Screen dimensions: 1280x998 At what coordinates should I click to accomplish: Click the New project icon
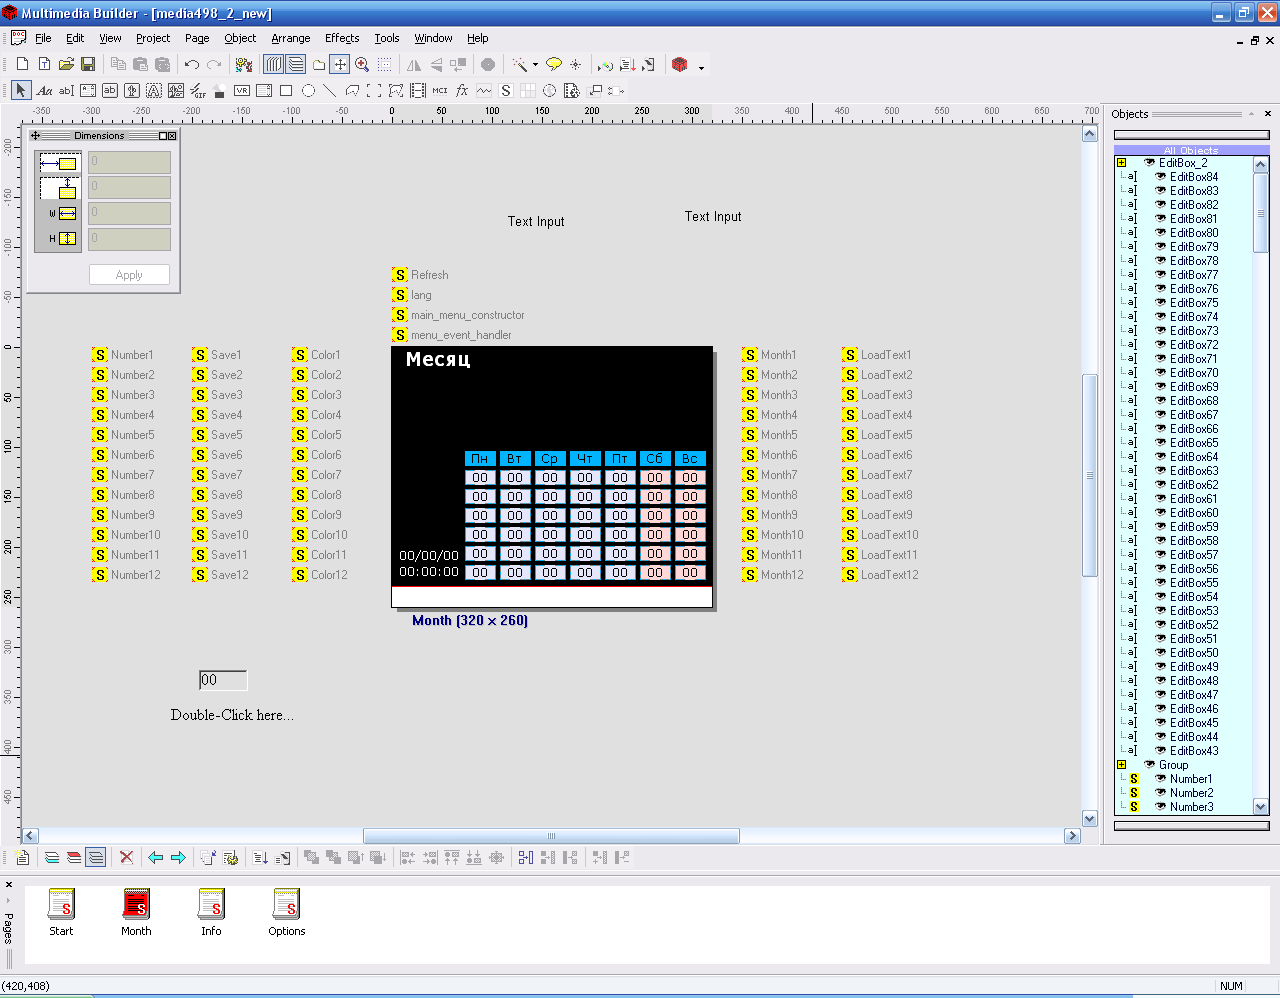[22, 64]
